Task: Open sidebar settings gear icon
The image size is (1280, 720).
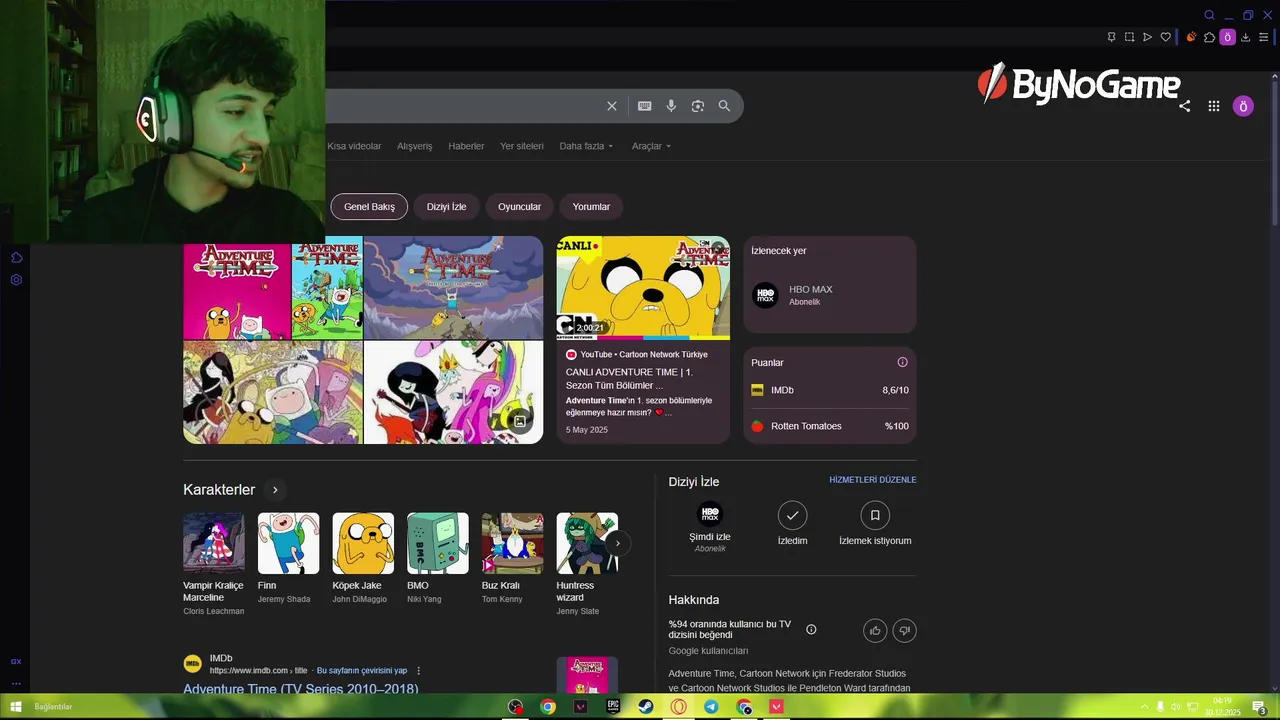Action: pyautogui.click(x=16, y=279)
